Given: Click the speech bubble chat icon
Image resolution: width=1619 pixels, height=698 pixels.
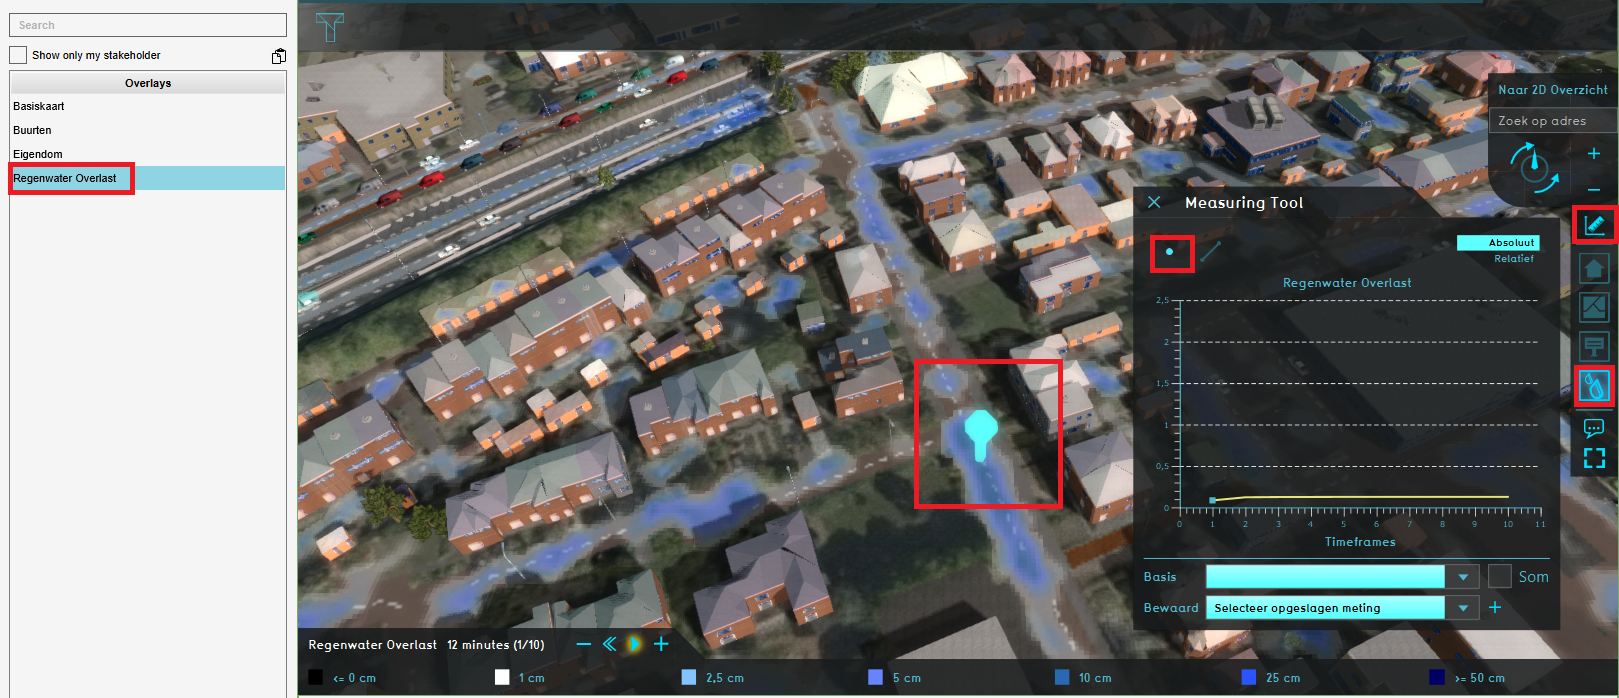Looking at the screenshot, I should point(1594,428).
